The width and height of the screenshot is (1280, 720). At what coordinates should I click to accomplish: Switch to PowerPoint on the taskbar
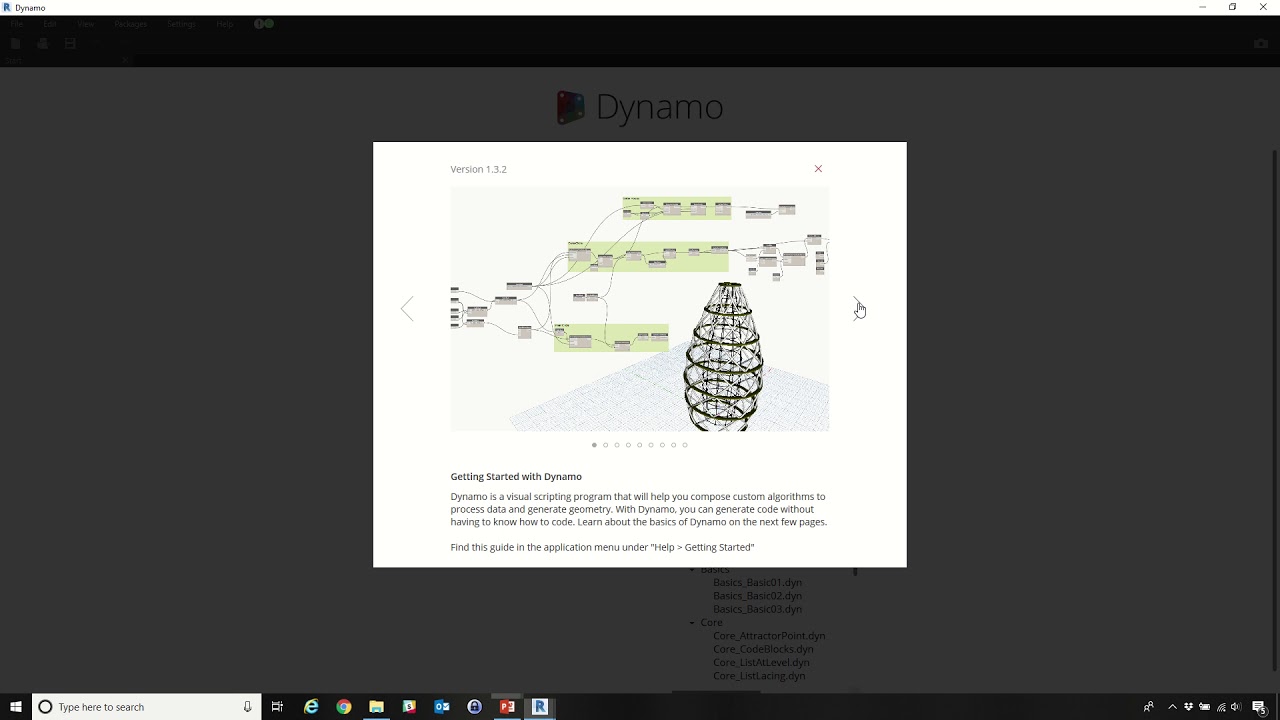(507, 707)
